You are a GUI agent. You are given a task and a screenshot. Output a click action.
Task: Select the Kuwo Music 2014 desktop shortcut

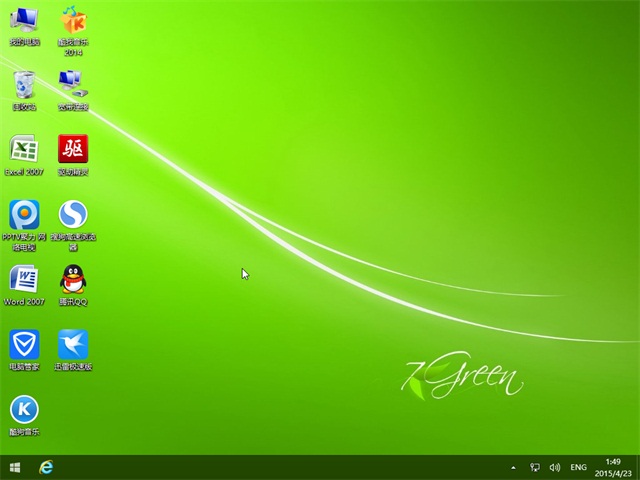(73, 21)
